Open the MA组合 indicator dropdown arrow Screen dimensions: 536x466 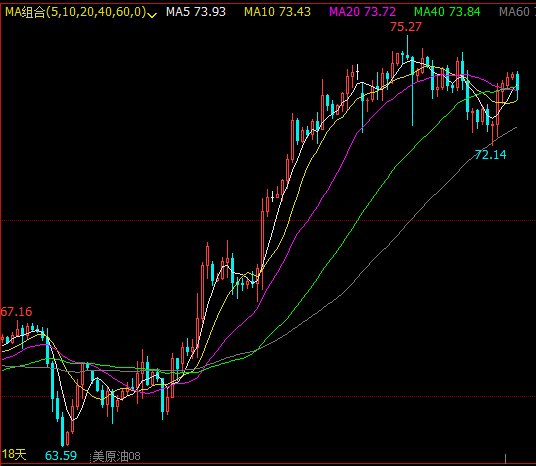[152, 14]
